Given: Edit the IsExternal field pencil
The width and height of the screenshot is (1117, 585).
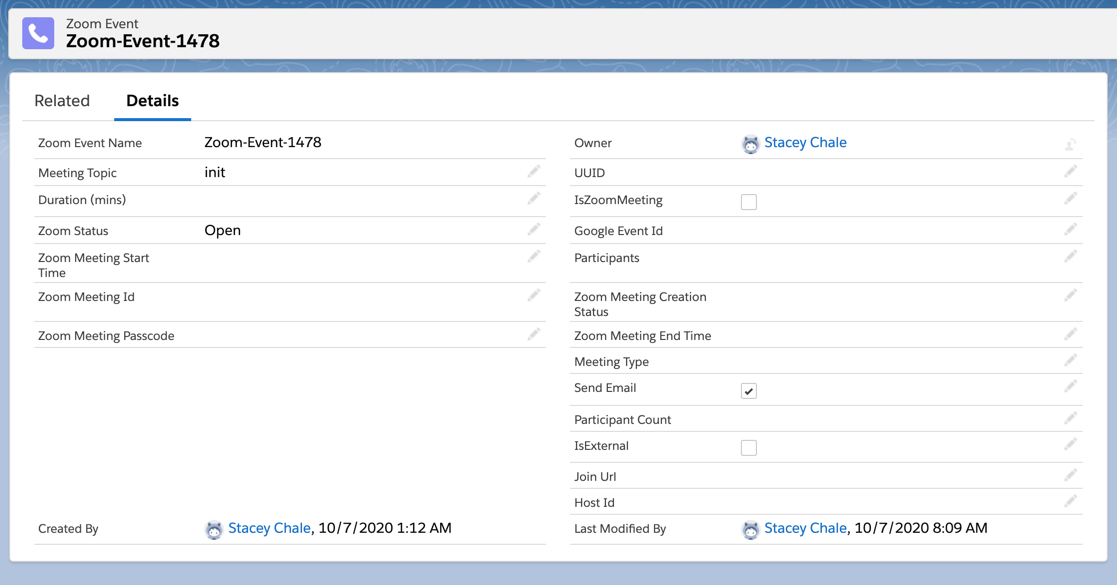Looking at the screenshot, I should 1070,445.
